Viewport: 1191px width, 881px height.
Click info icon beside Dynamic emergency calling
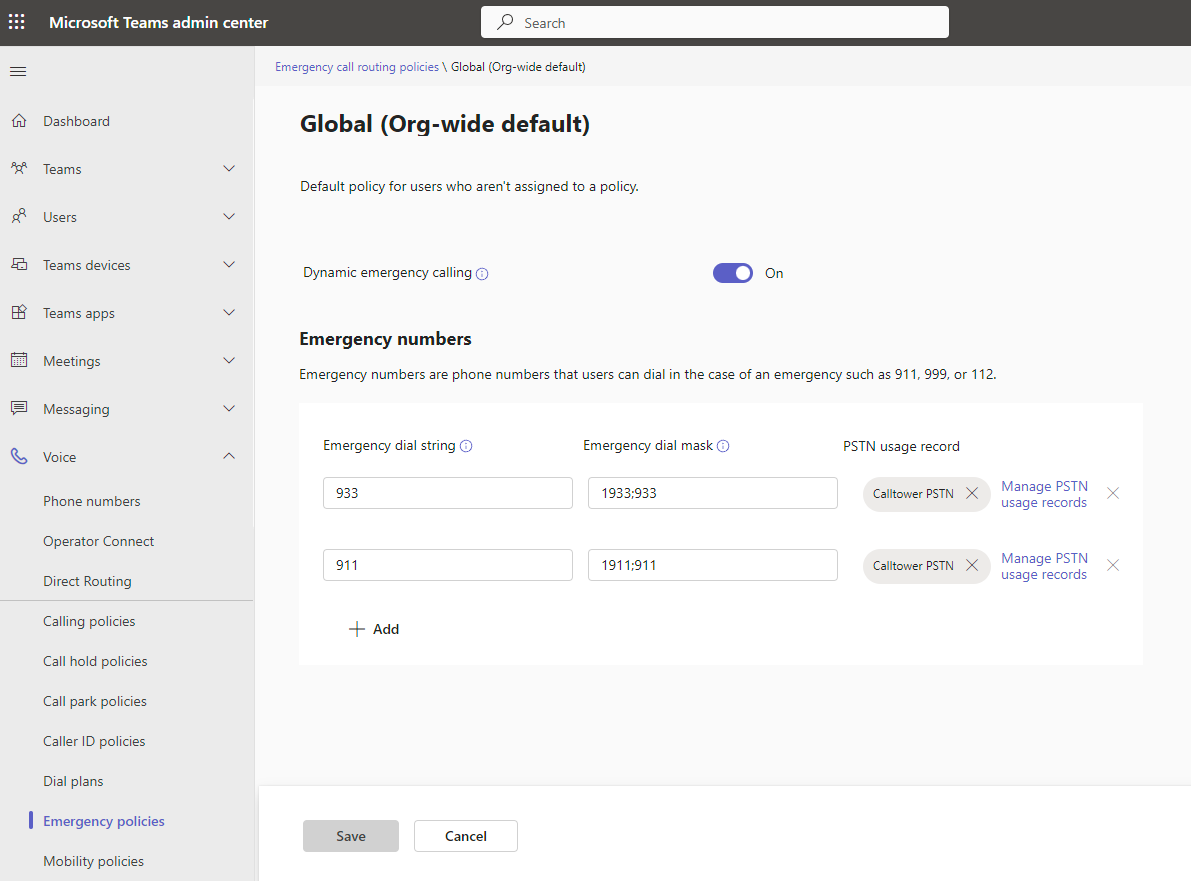coord(482,274)
